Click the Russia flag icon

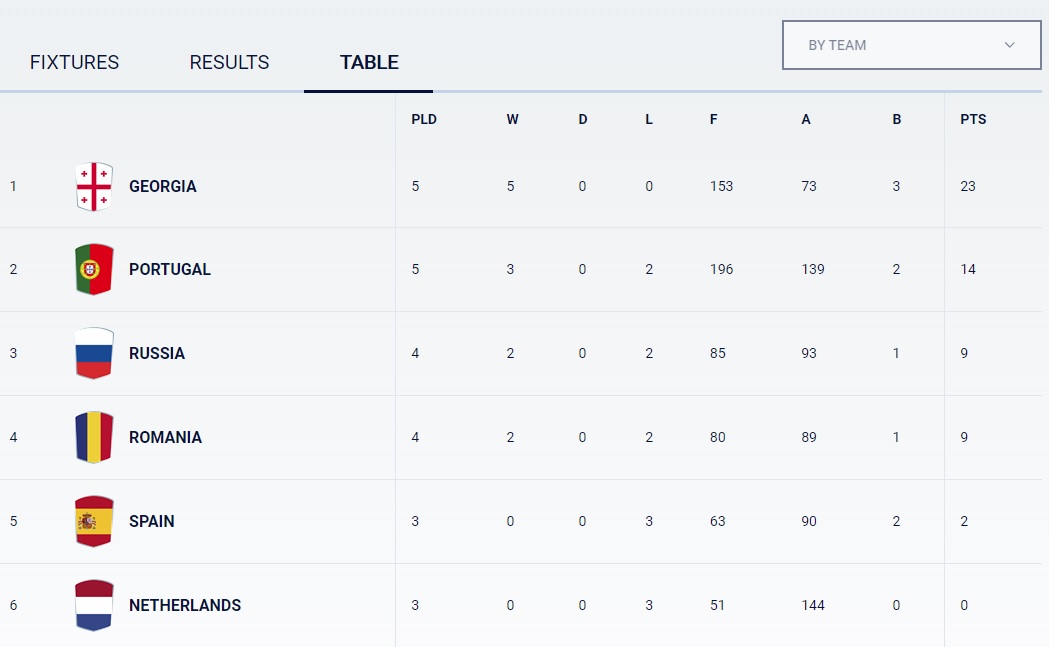tap(94, 353)
